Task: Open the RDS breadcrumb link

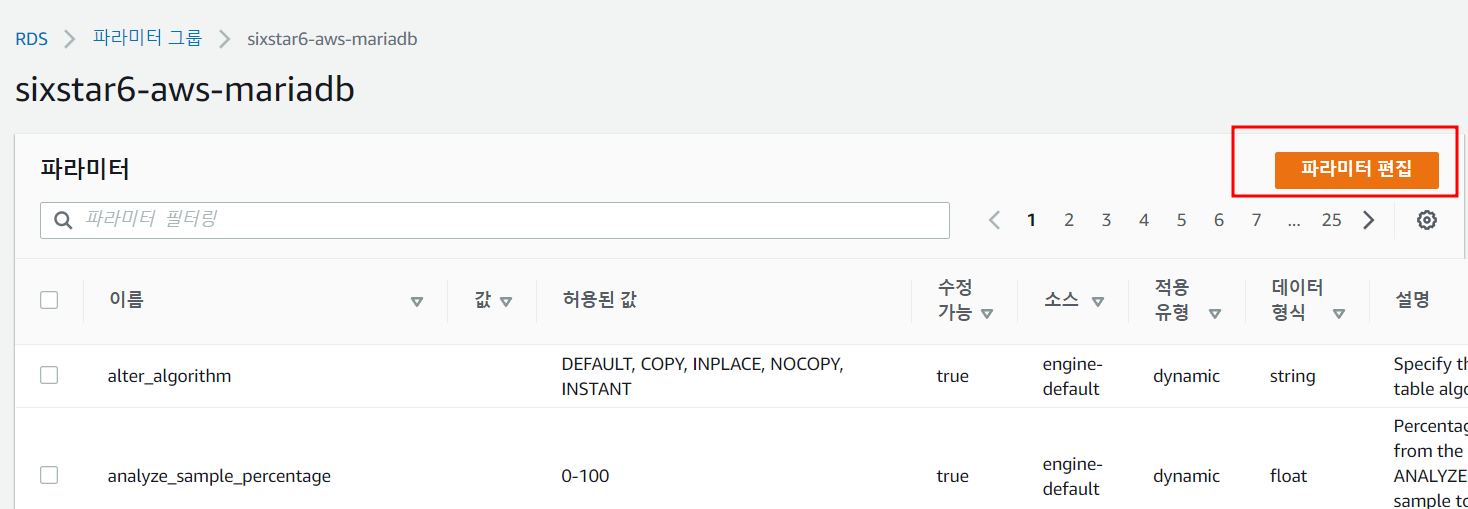Action: point(31,39)
